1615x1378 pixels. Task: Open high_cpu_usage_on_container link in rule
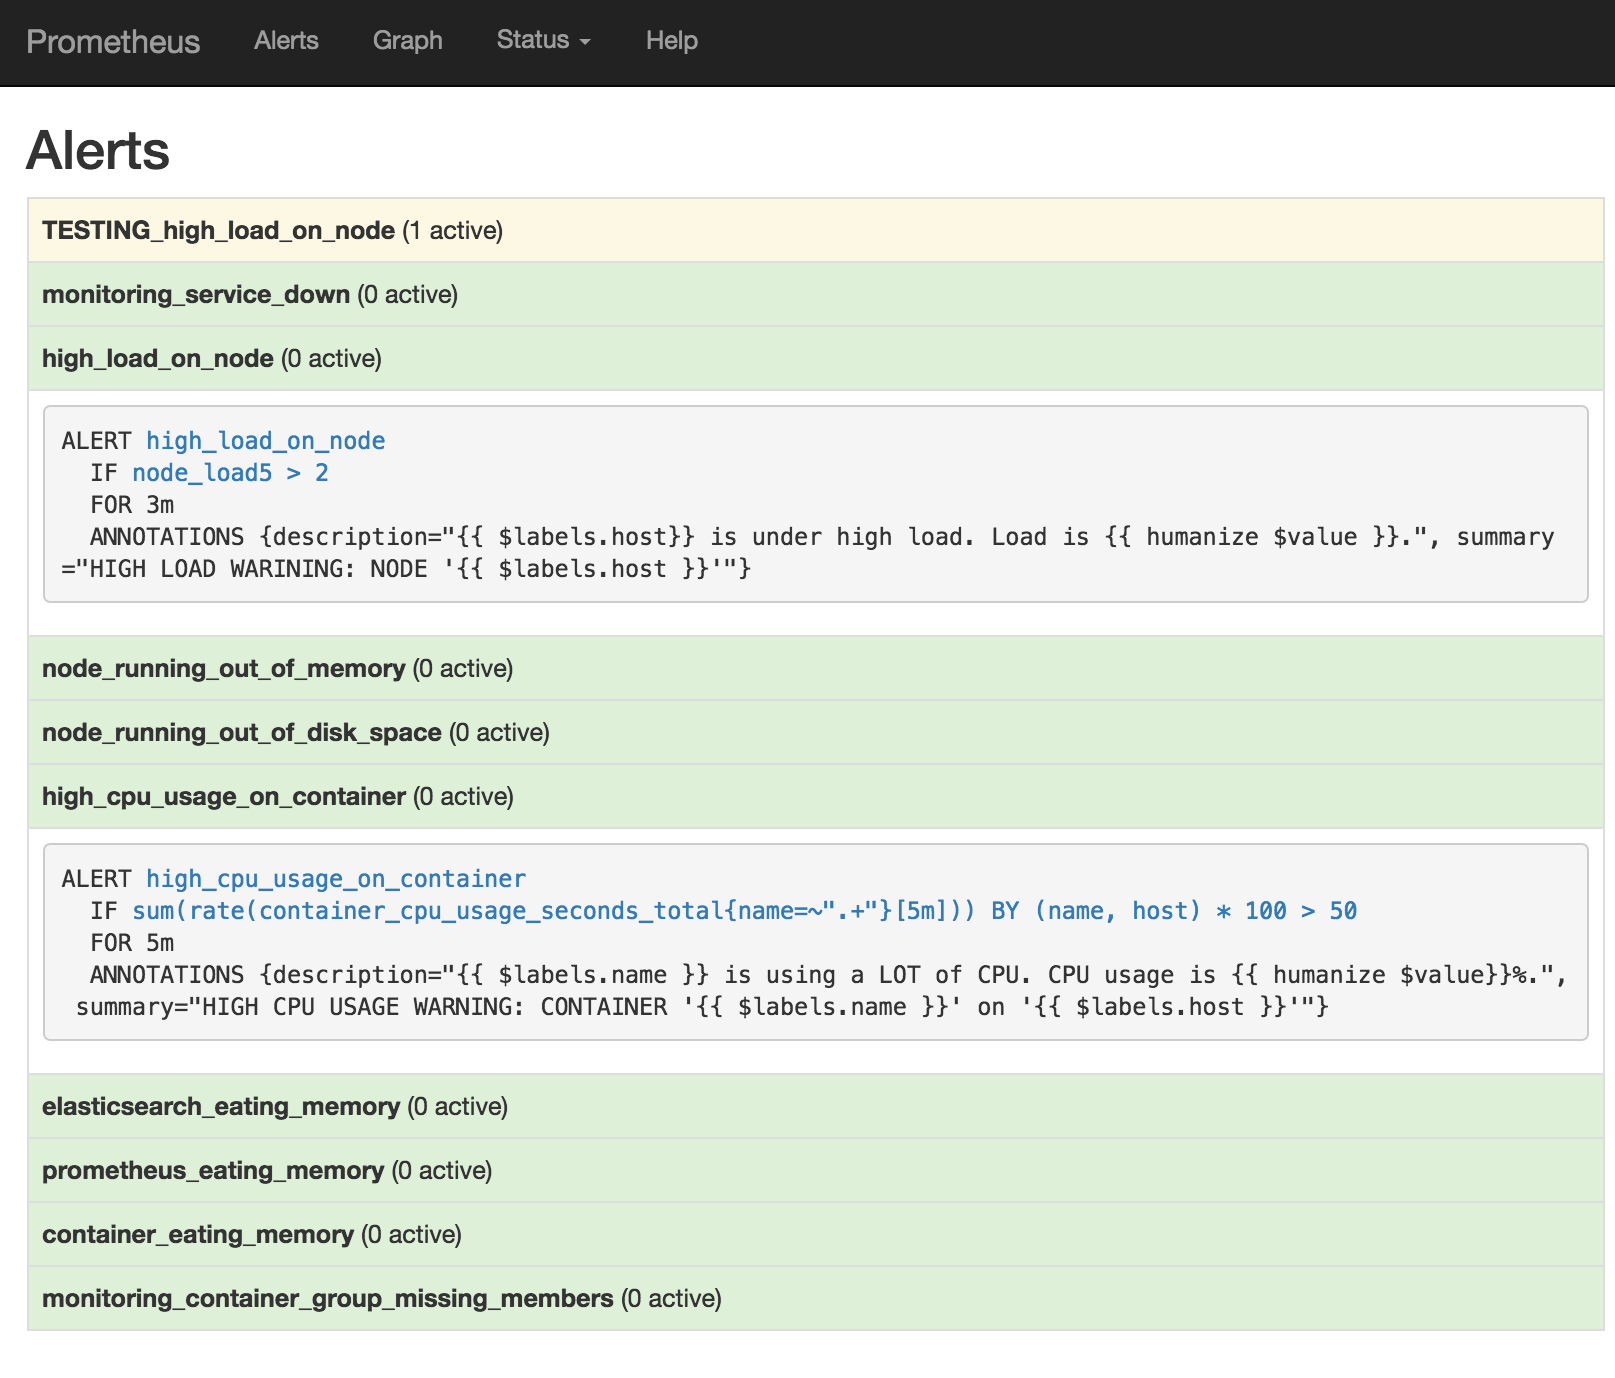coord(336,879)
